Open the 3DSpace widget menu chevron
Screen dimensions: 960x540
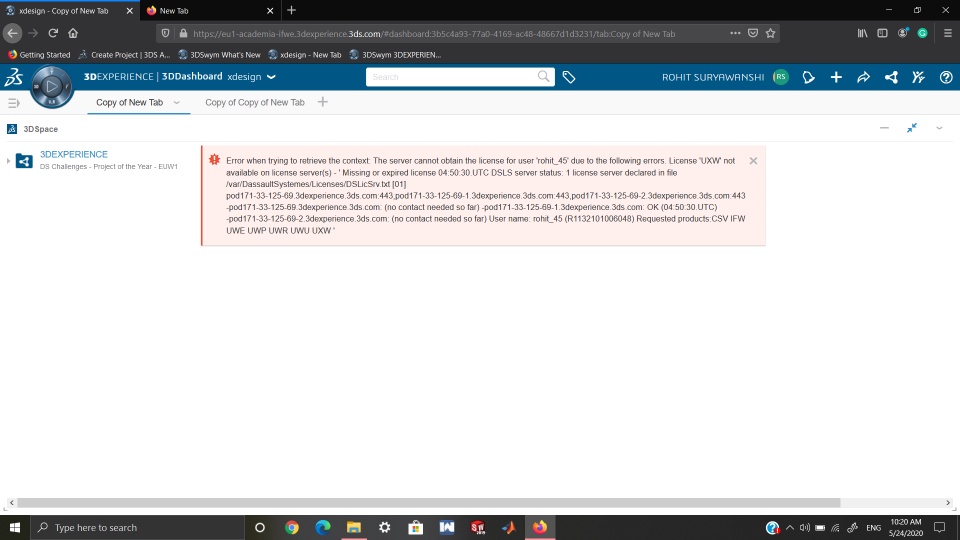(x=939, y=129)
